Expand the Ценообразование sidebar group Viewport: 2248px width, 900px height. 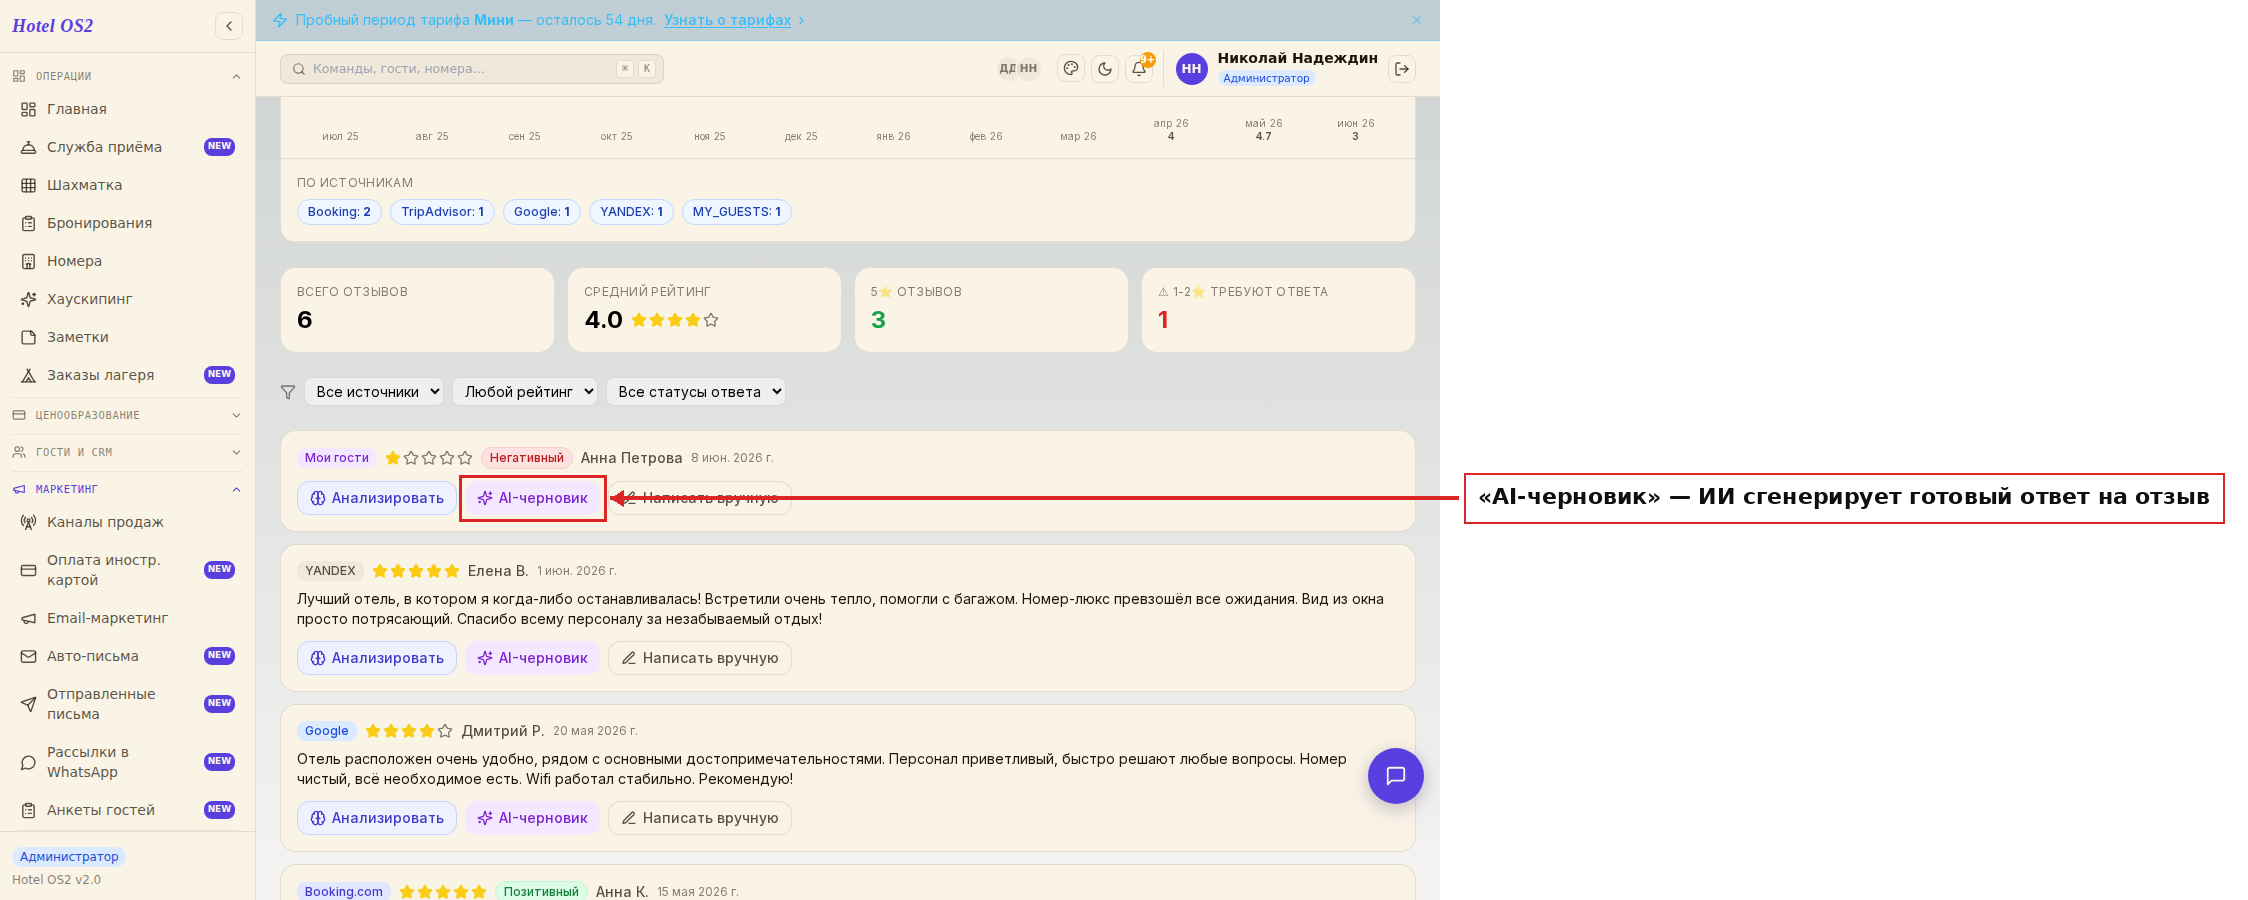click(127, 415)
